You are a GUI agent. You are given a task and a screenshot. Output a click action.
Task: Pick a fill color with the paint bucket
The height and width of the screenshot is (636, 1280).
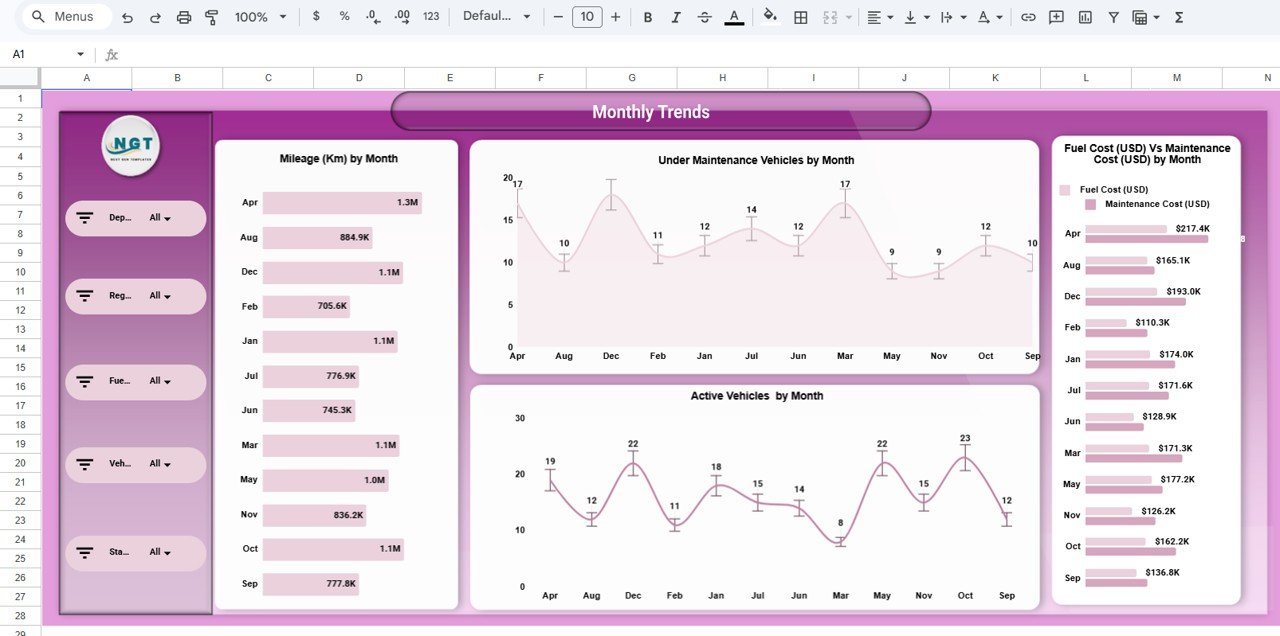click(x=770, y=17)
